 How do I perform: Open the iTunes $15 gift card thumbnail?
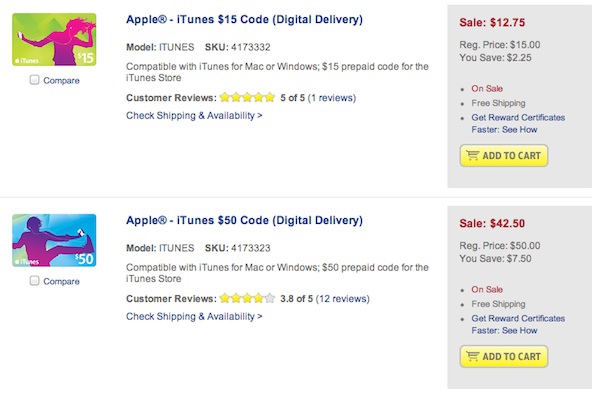click(54, 39)
